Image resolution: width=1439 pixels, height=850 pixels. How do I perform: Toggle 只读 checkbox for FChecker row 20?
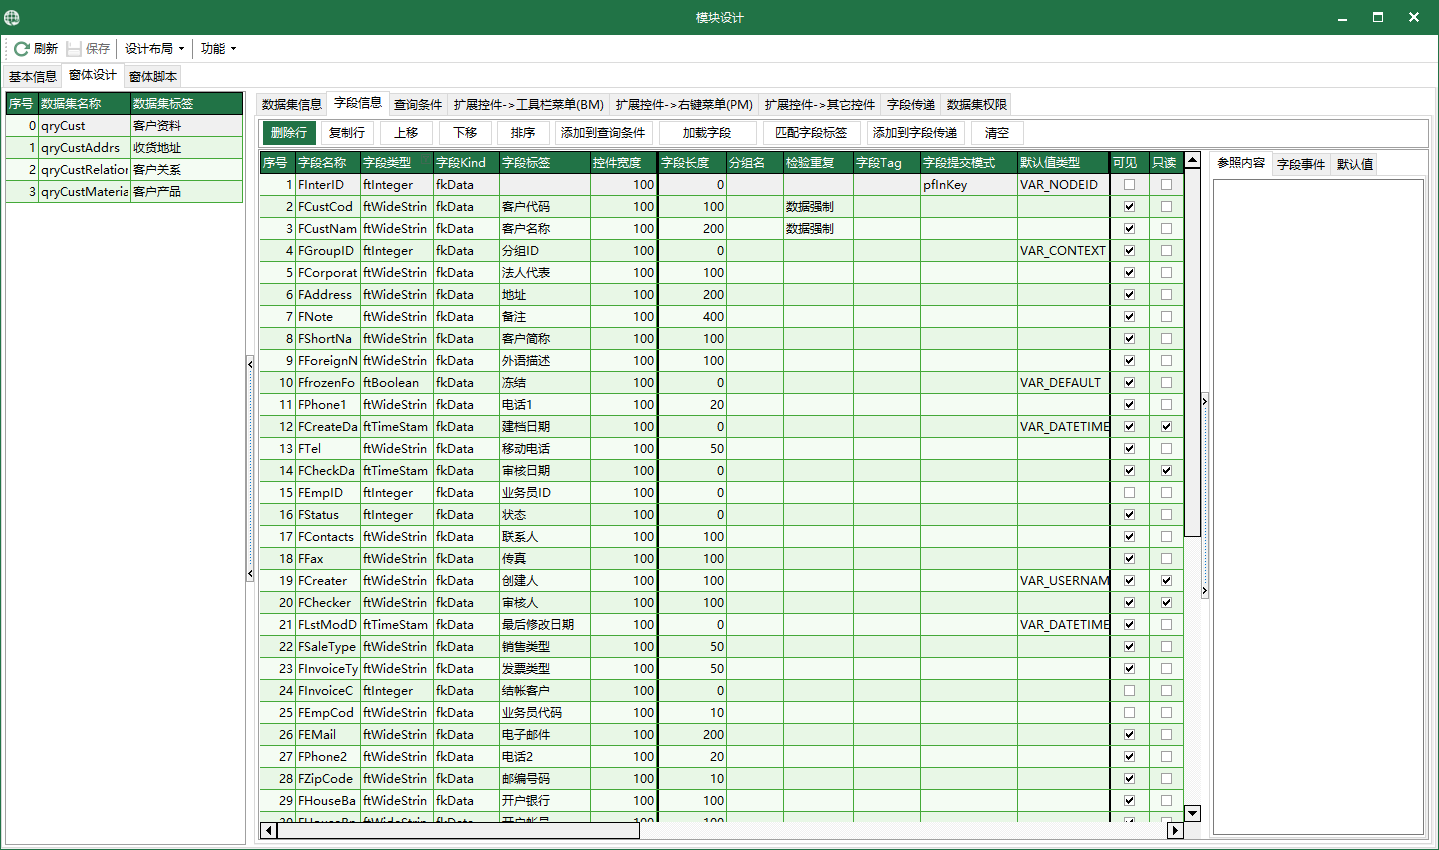[x=1166, y=602]
